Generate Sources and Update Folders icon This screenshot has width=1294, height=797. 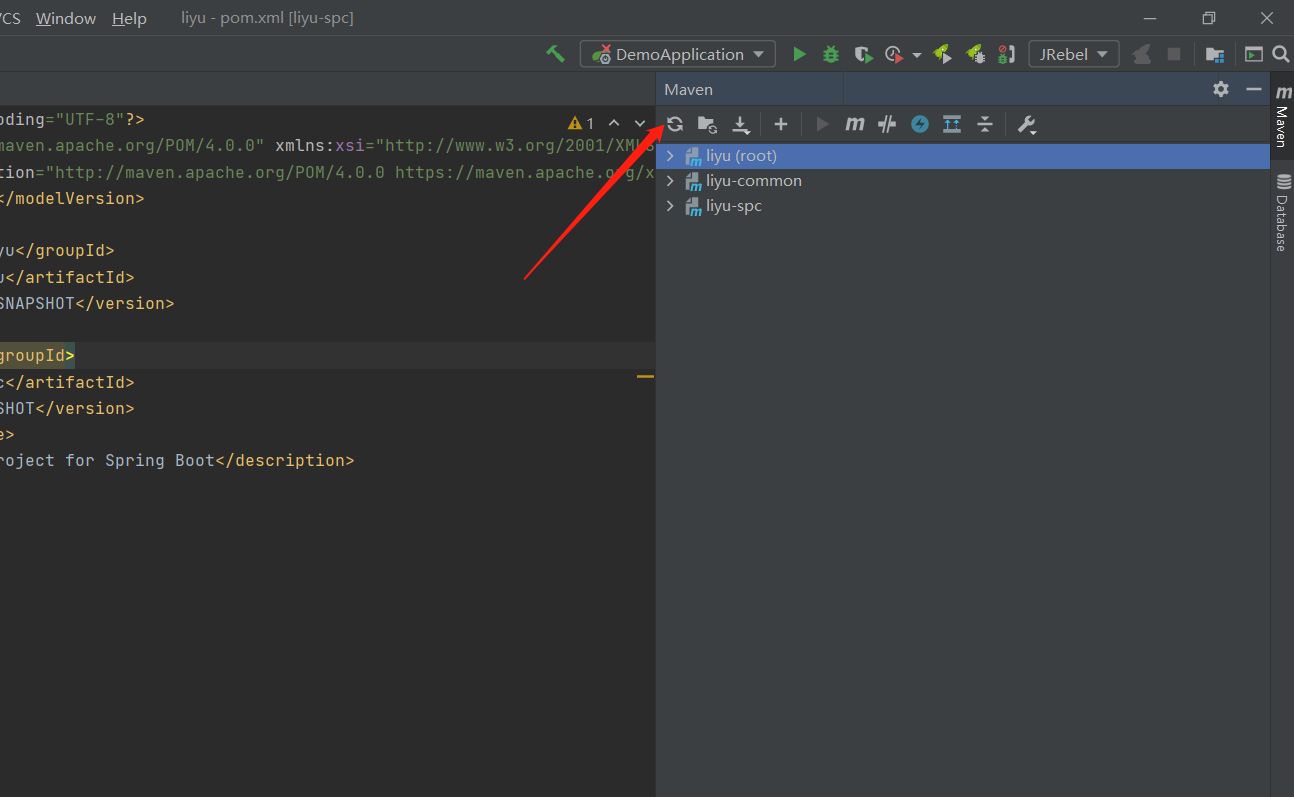click(x=707, y=124)
